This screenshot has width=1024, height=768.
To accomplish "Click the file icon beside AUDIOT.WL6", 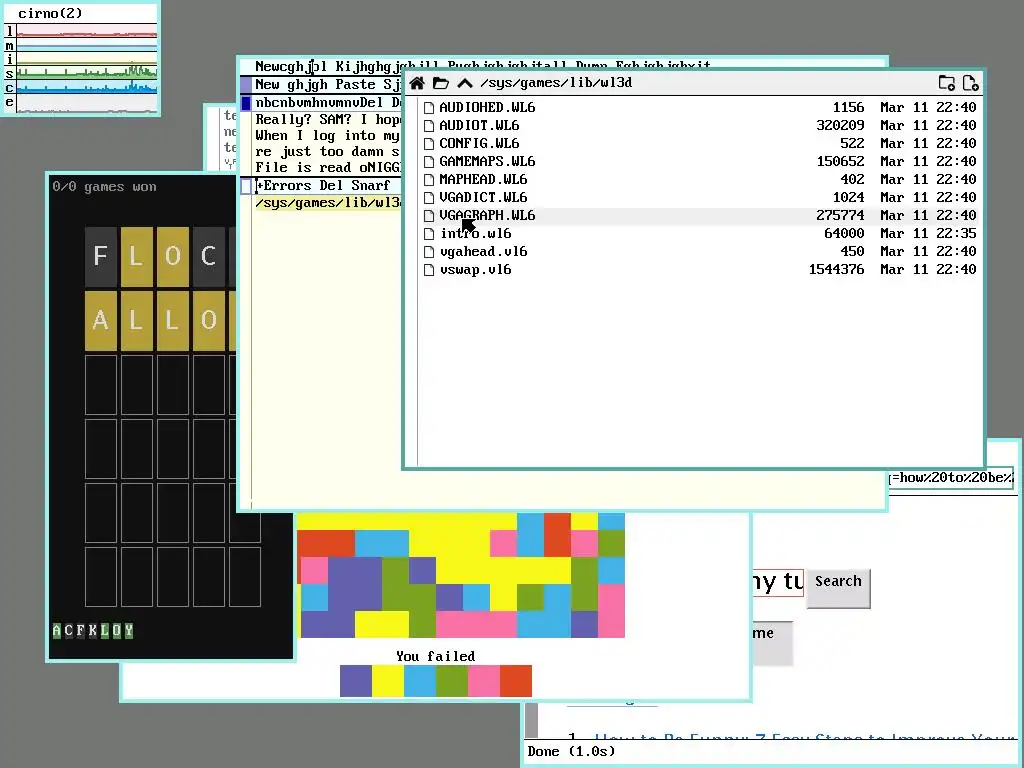I will (x=429, y=125).
